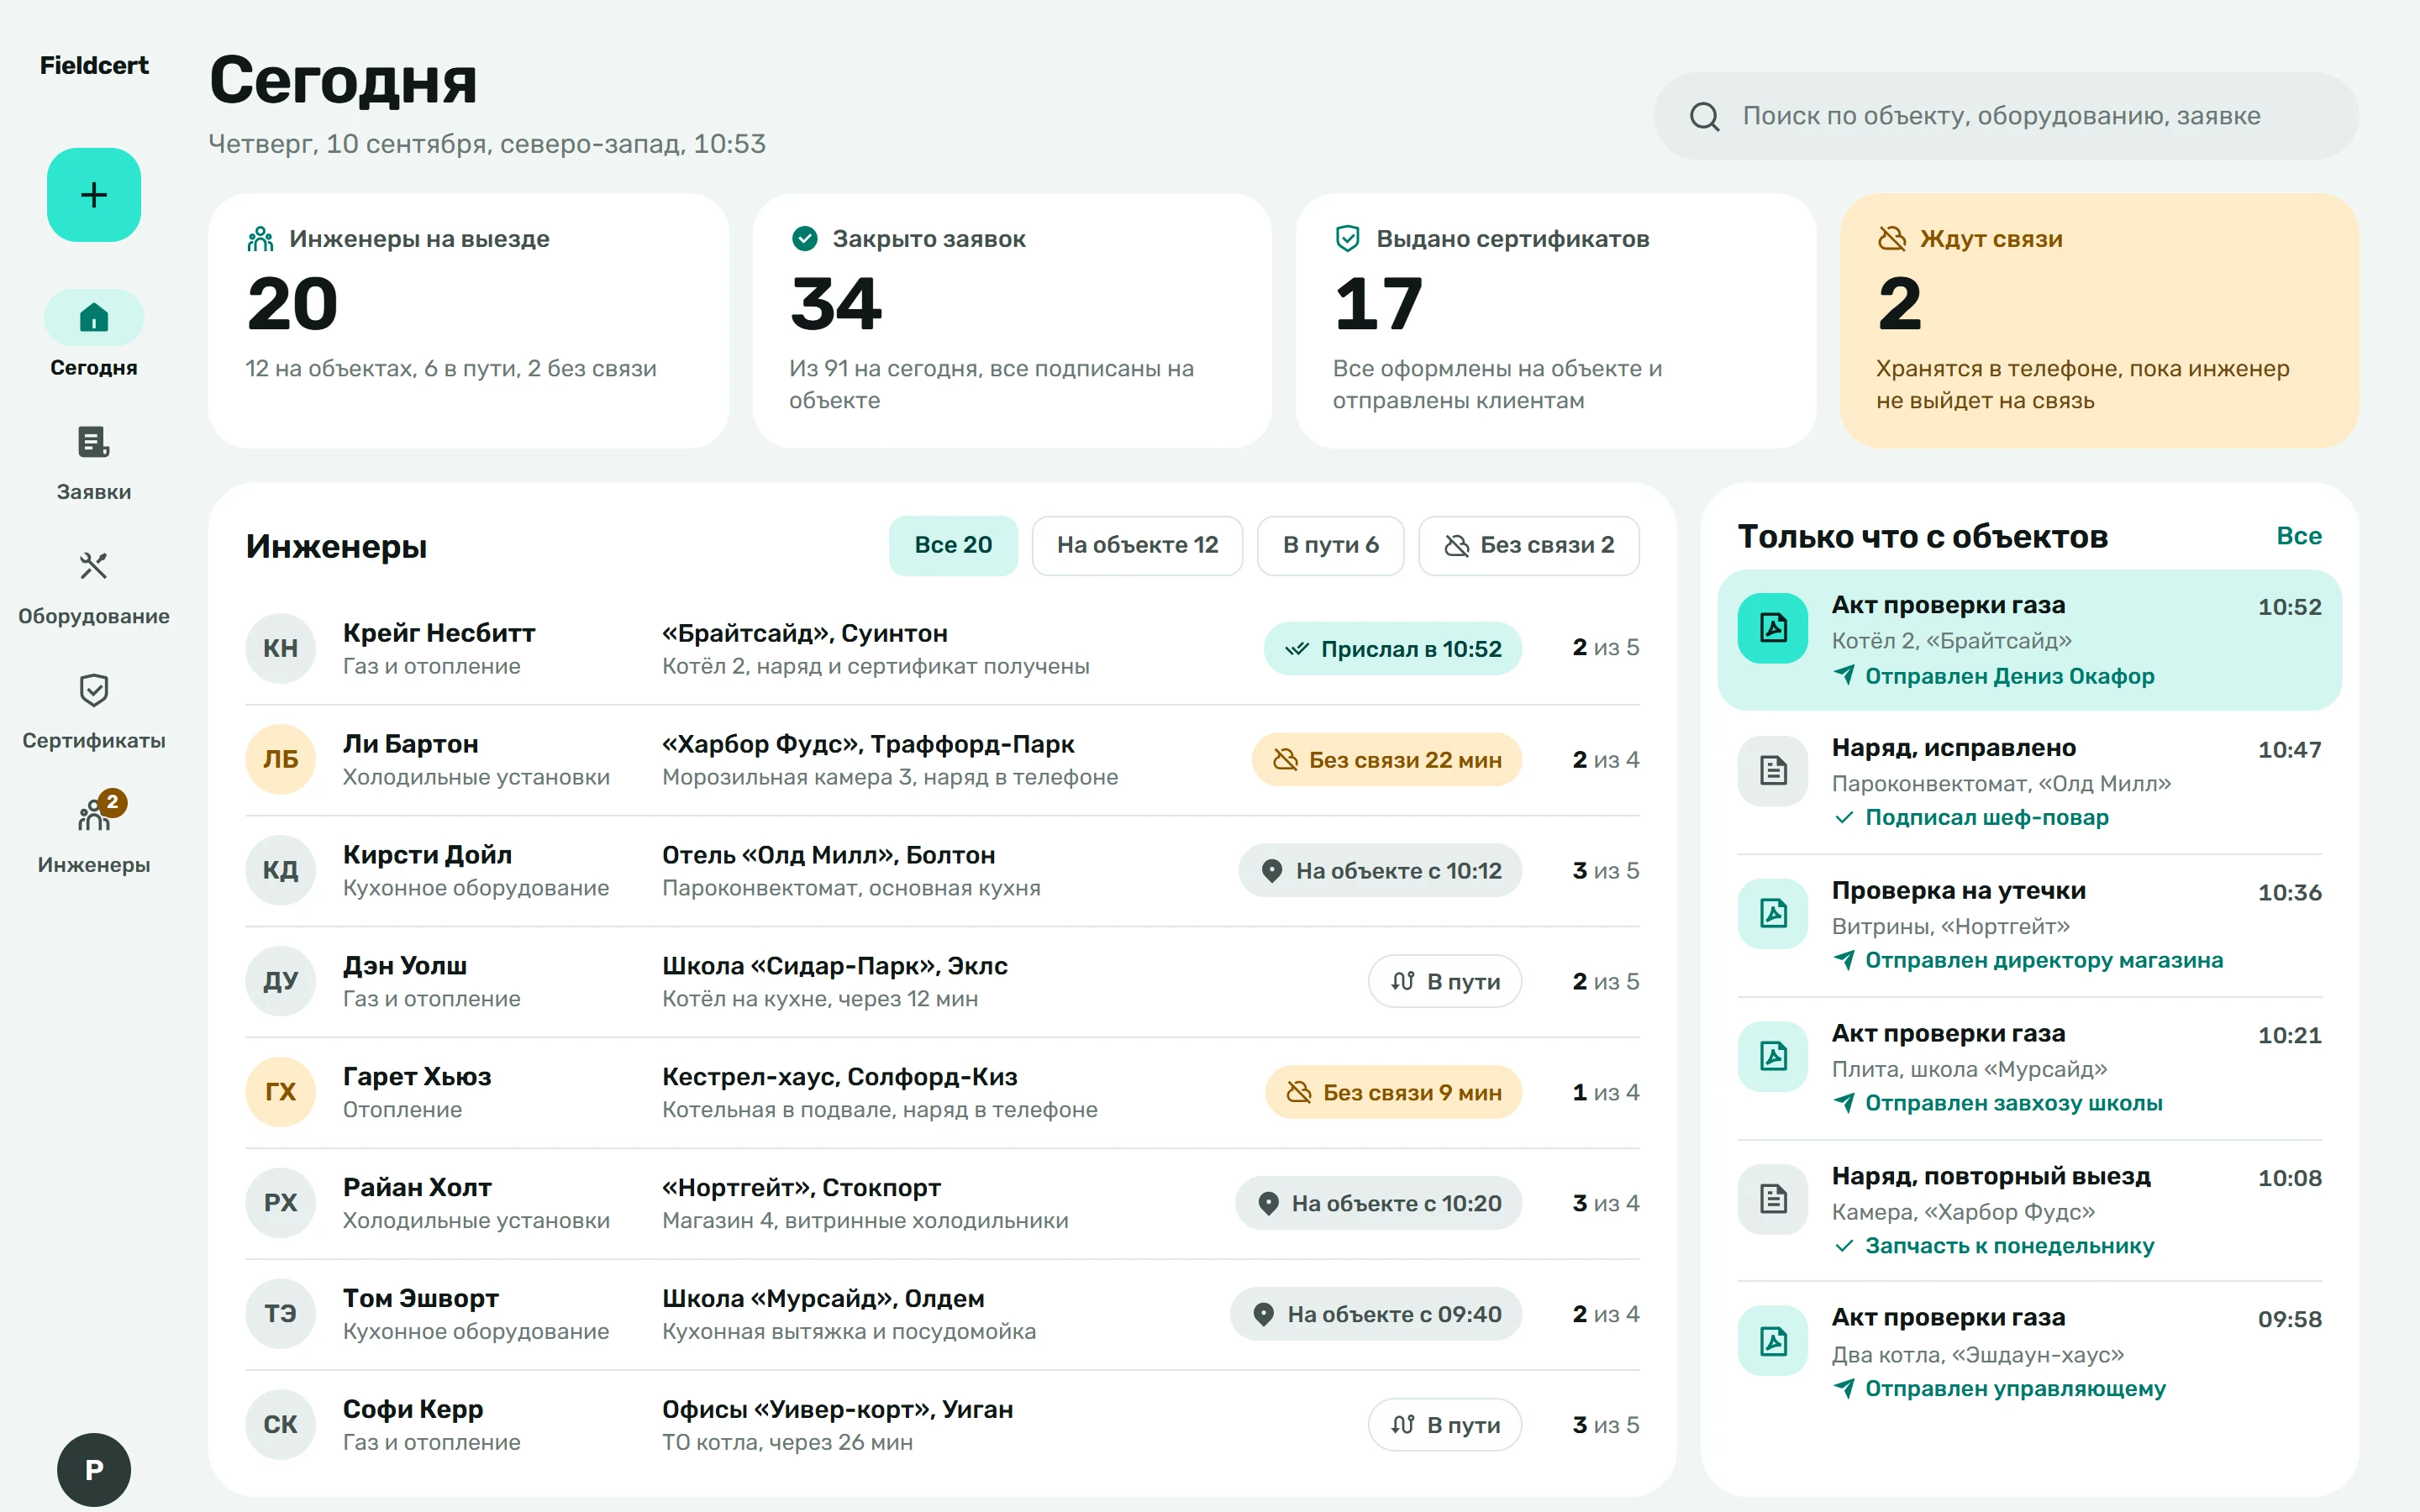The image size is (2420, 1512).
Task: Filter engineers by В пути 6
Action: coord(1330,545)
